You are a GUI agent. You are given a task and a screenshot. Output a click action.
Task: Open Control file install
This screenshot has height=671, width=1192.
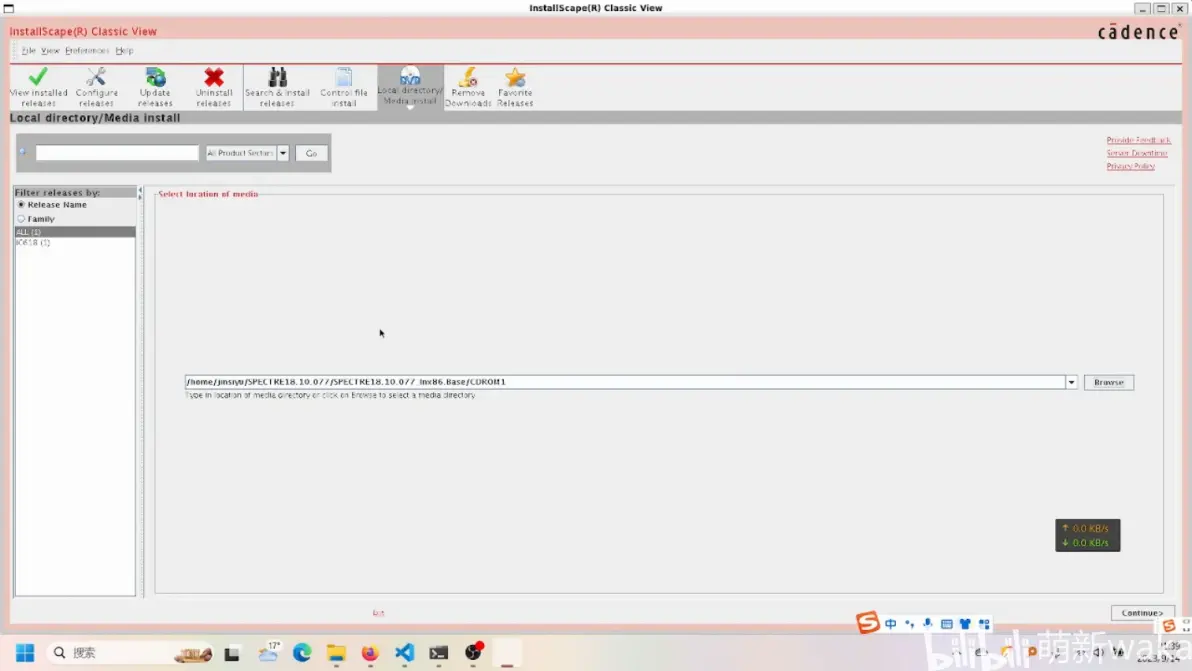[344, 87]
